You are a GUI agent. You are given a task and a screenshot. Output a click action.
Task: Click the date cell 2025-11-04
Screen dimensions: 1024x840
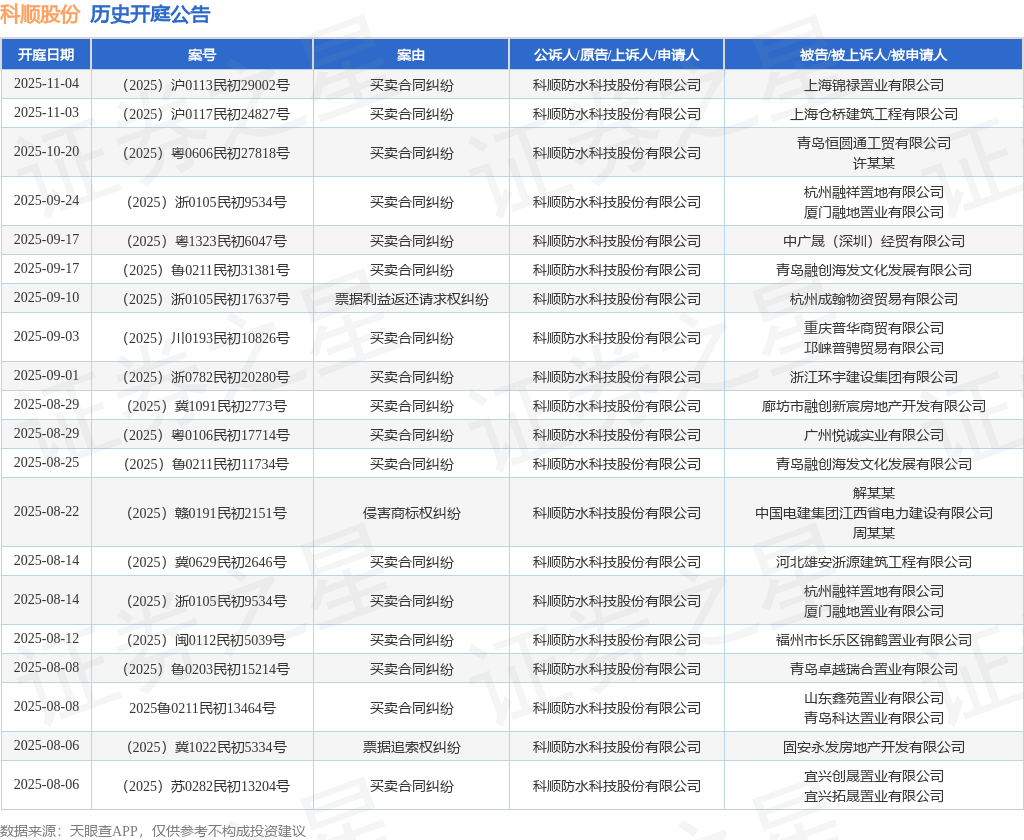click(46, 84)
